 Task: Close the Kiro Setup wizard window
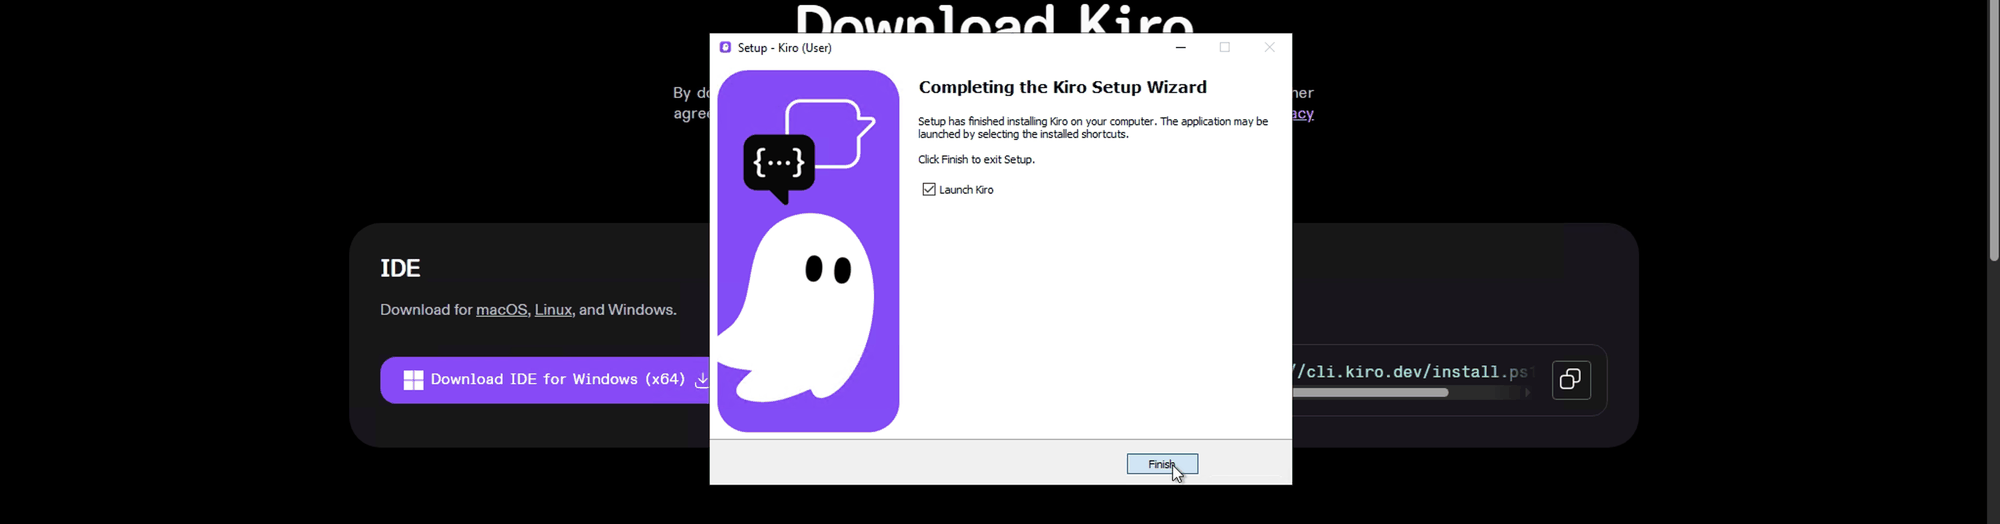coord(1269,47)
